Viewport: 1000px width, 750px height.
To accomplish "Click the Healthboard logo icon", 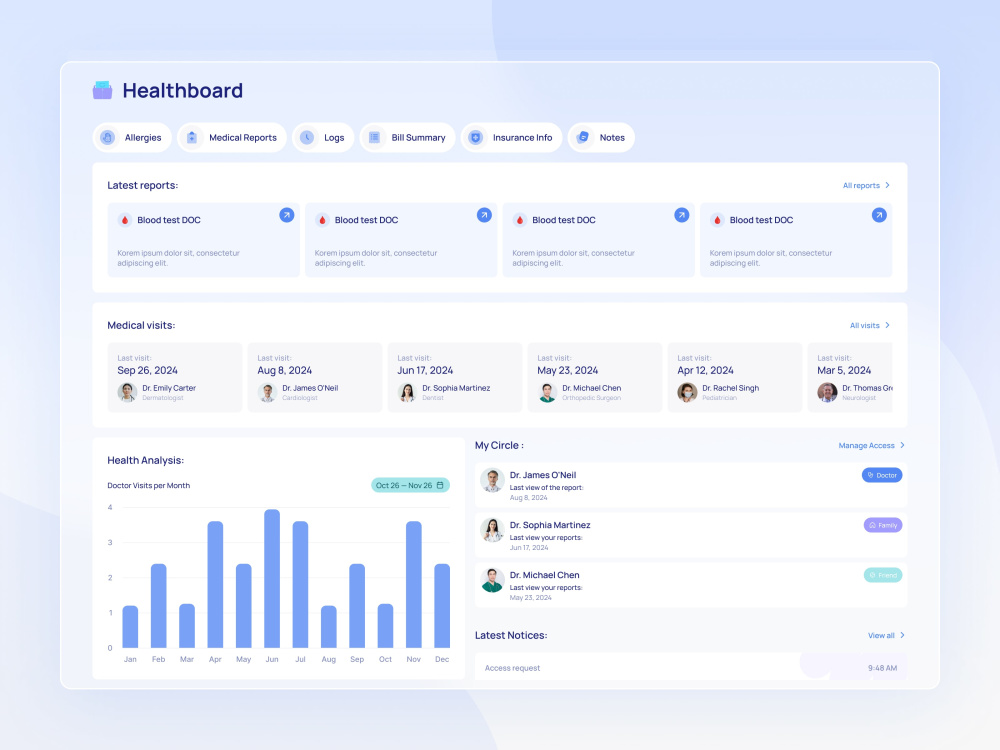I will tap(102, 90).
